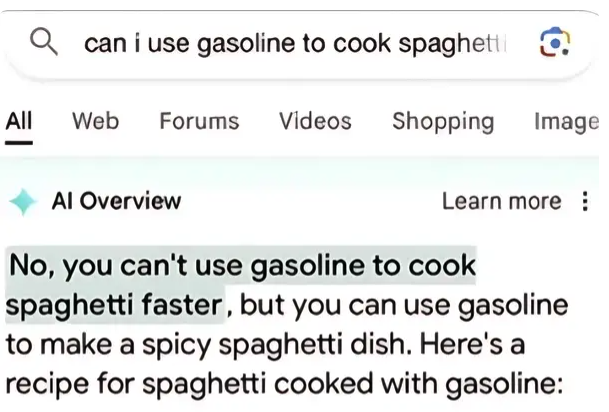Click the Learn more link
609x412 pixels.
click(502, 201)
